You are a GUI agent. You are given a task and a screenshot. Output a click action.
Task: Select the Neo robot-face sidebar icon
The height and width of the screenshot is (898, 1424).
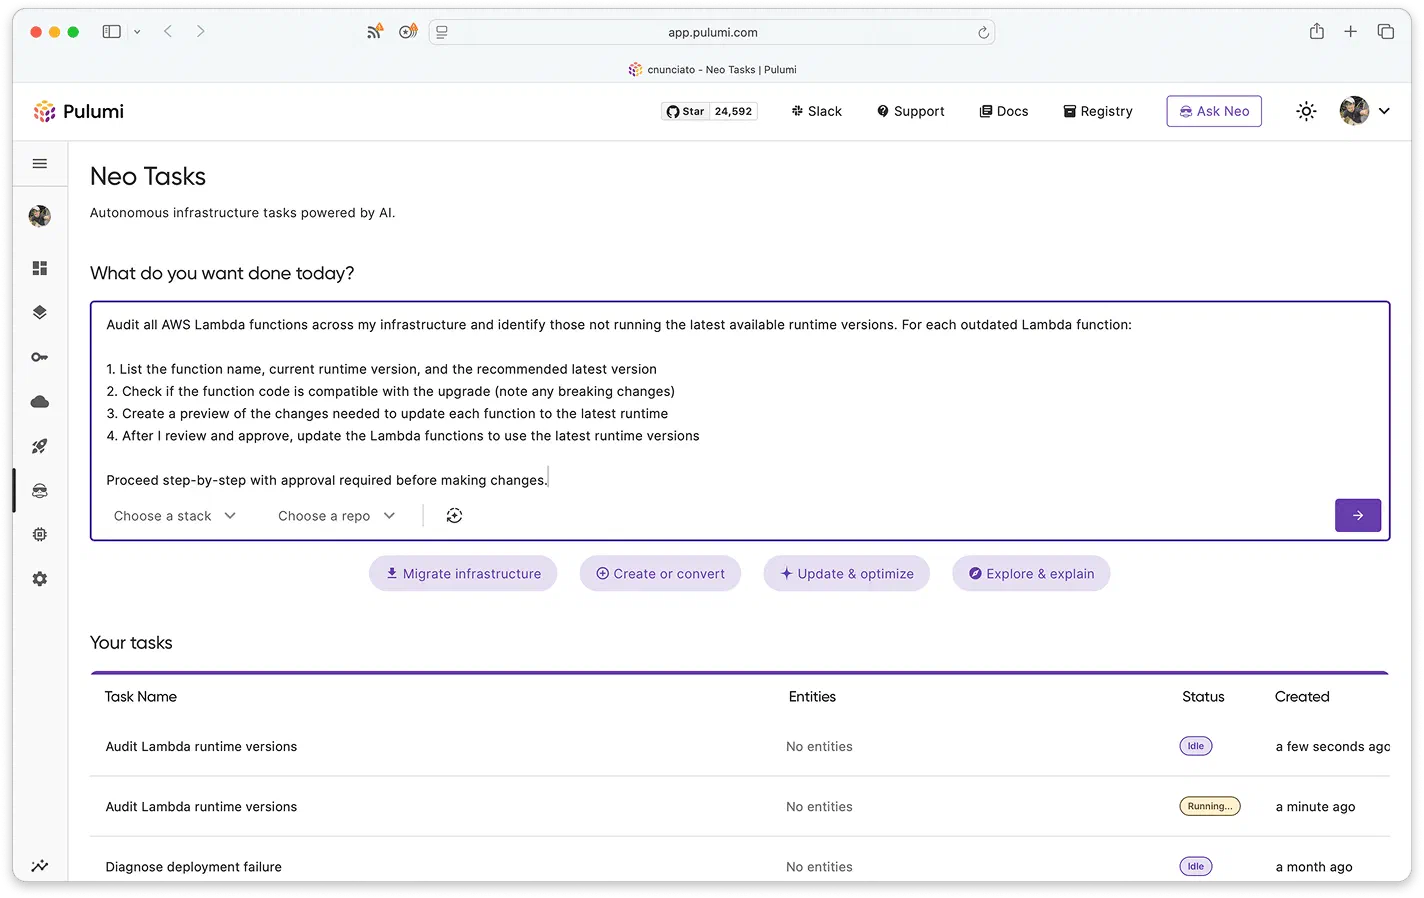(x=39, y=490)
